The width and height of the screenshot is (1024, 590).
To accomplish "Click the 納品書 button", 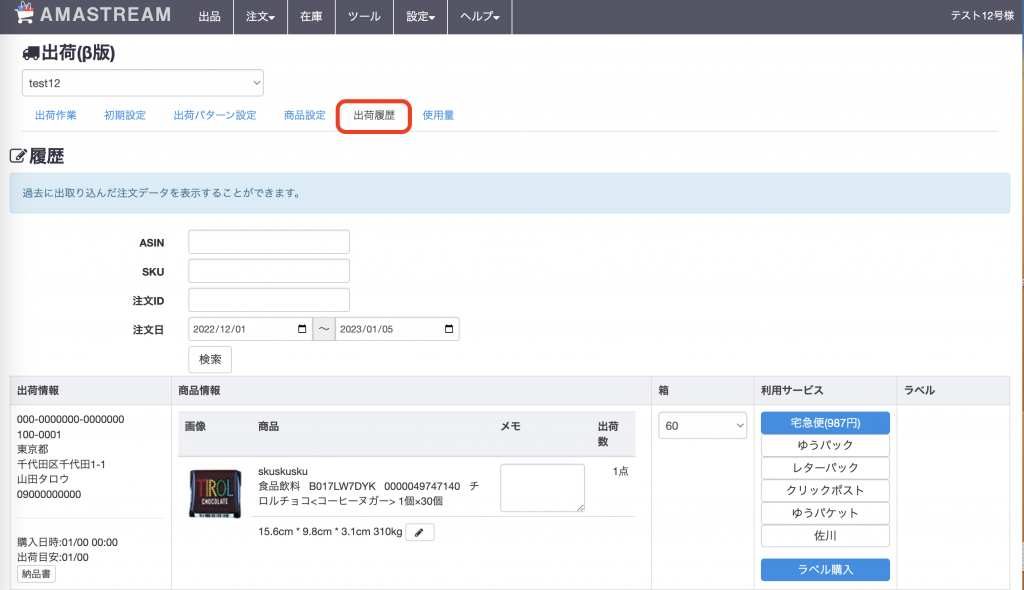I will [x=36, y=574].
